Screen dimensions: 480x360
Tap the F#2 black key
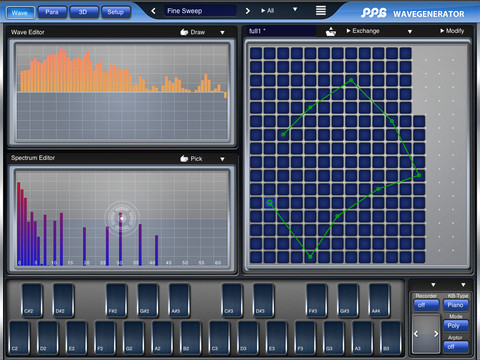pos(117,300)
